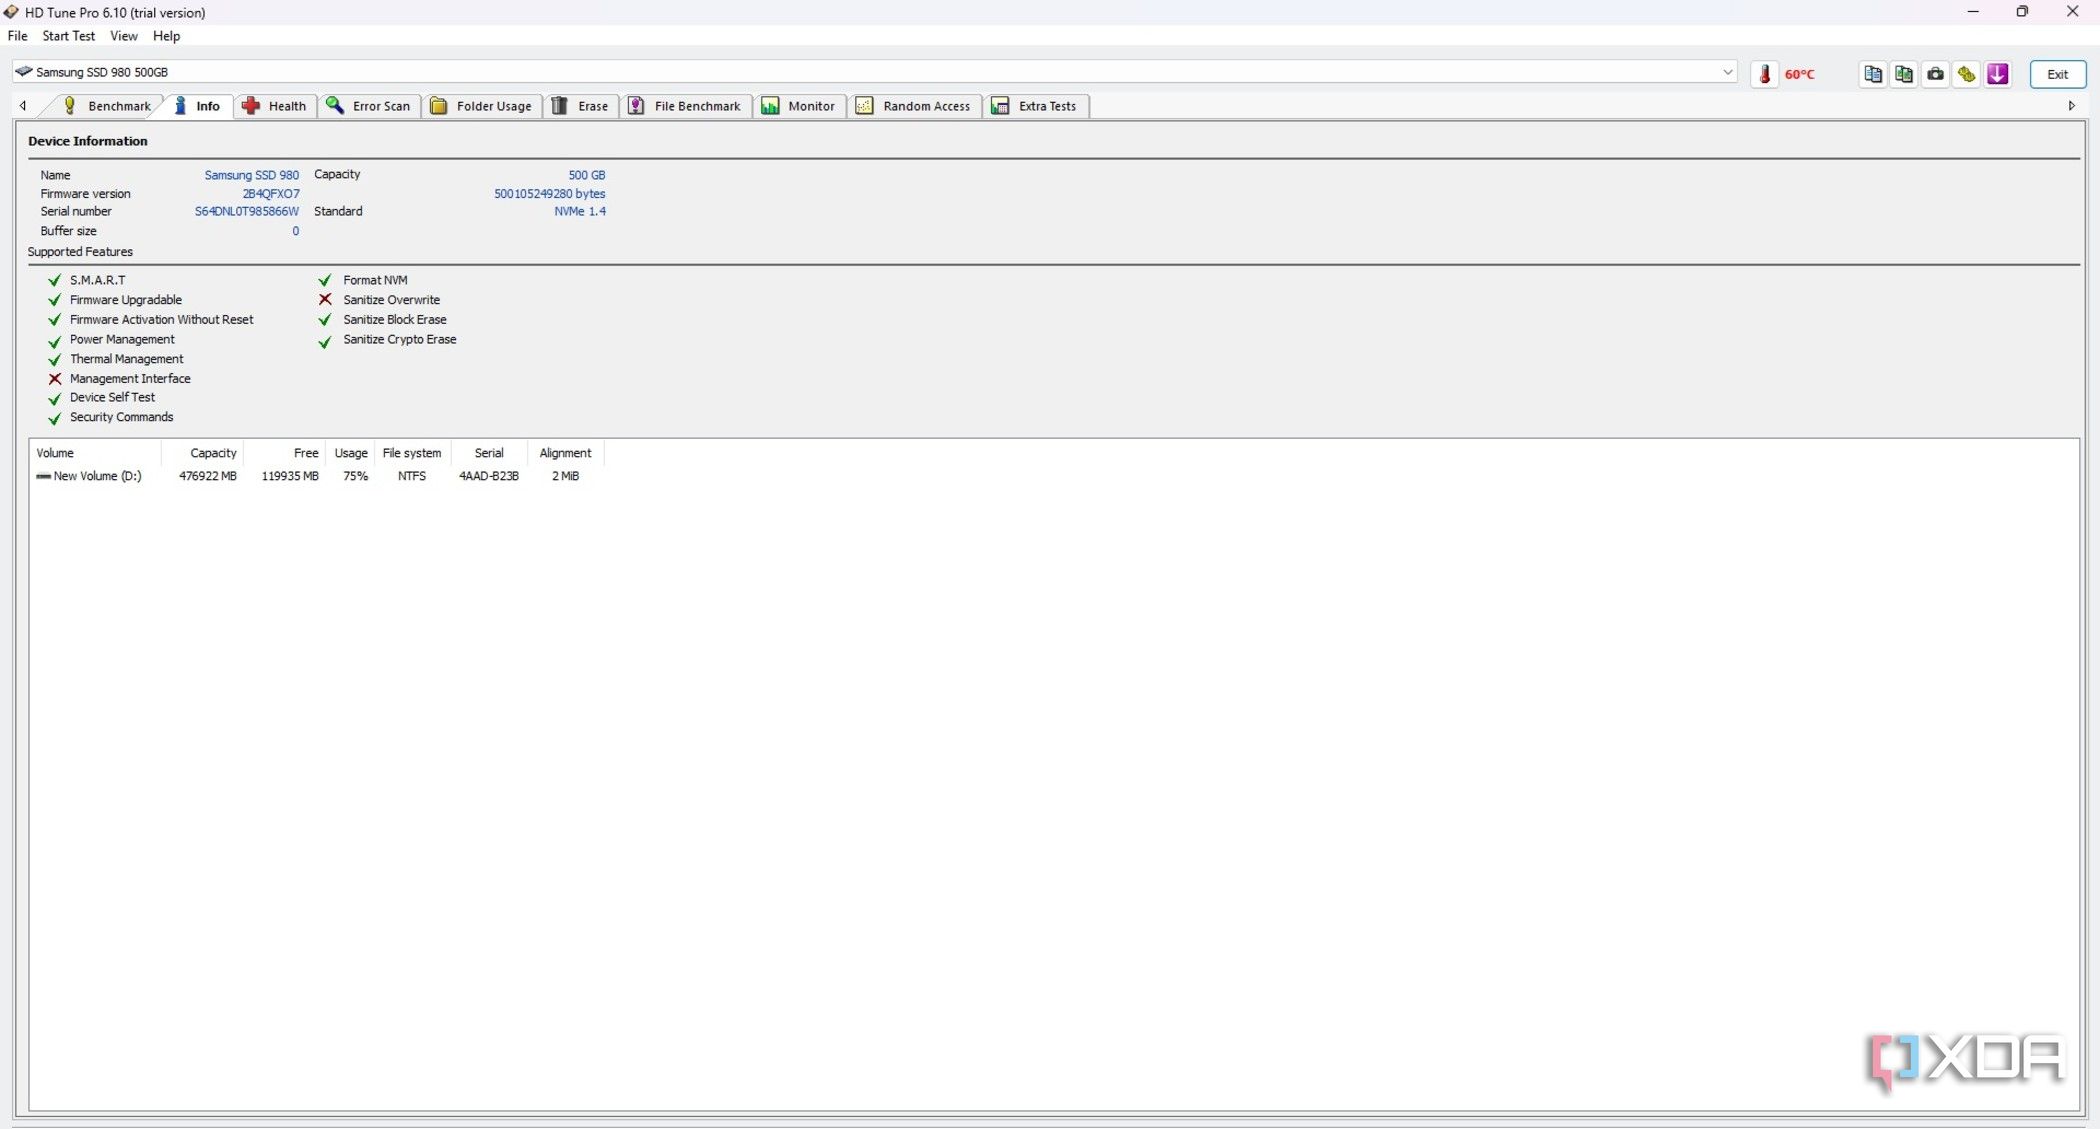
Task: Click the File system column header
Action: 412,453
